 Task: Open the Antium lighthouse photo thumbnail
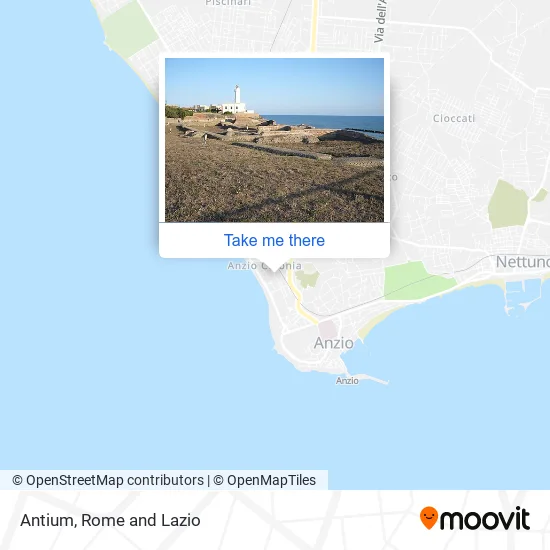tap(274, 140)
